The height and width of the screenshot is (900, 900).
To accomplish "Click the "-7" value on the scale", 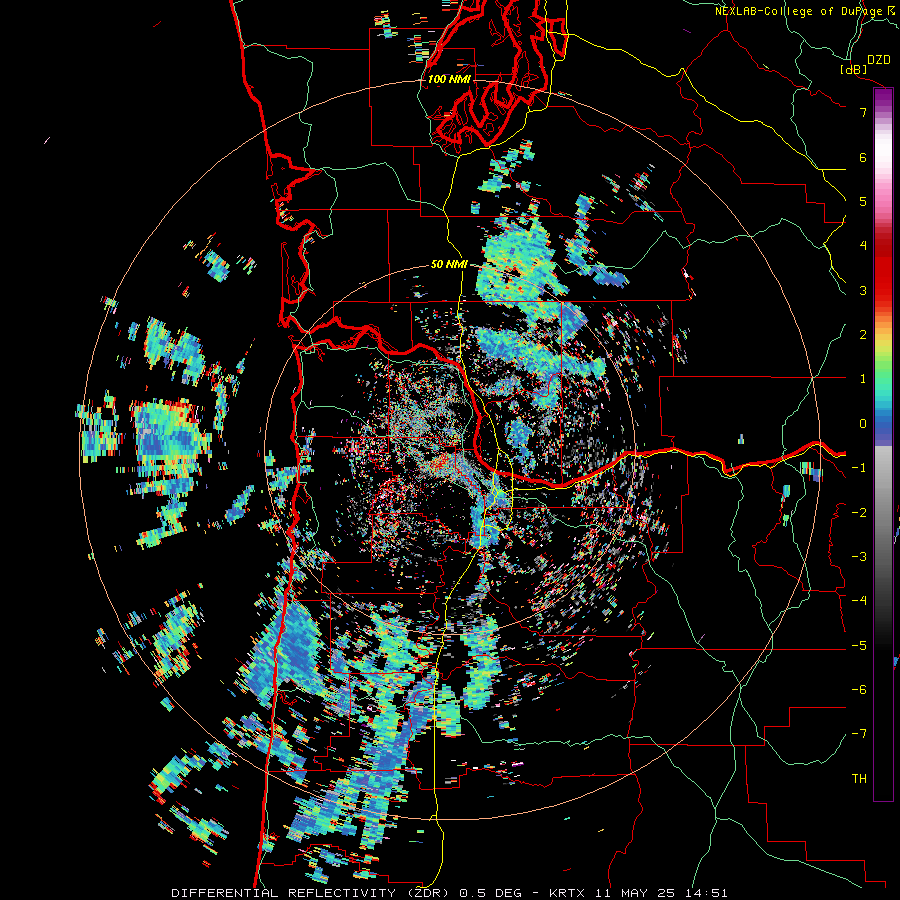I will point(859,734).
